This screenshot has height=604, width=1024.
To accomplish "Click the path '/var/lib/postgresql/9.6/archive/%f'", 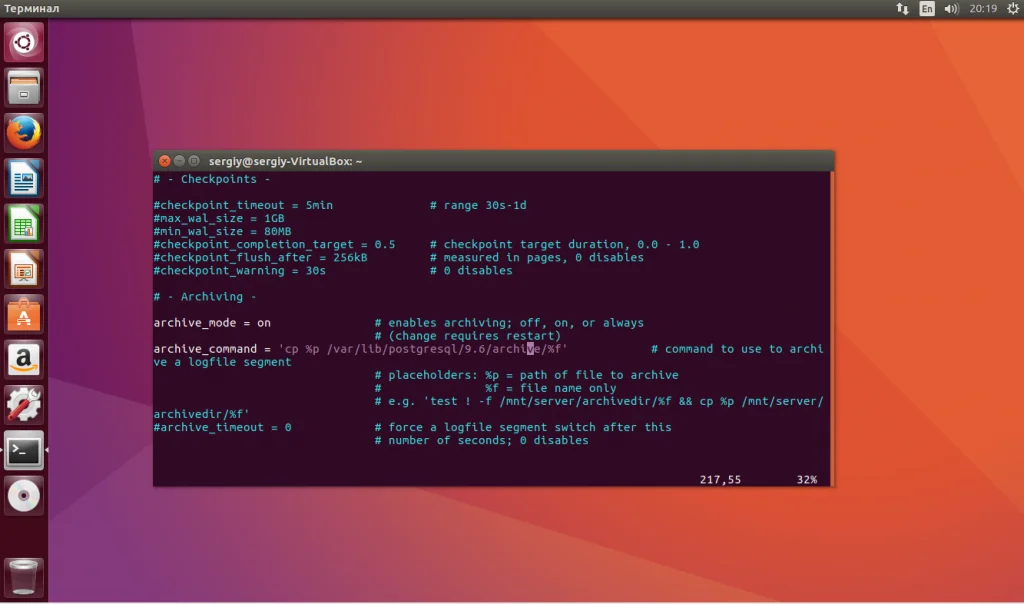I will coord(443,349).
